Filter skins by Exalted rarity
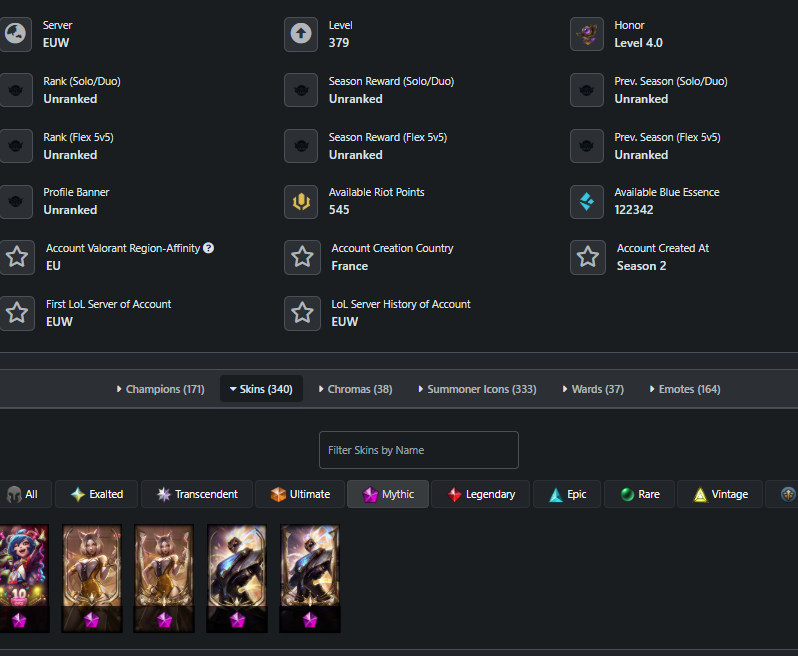 tap(97, 494)
